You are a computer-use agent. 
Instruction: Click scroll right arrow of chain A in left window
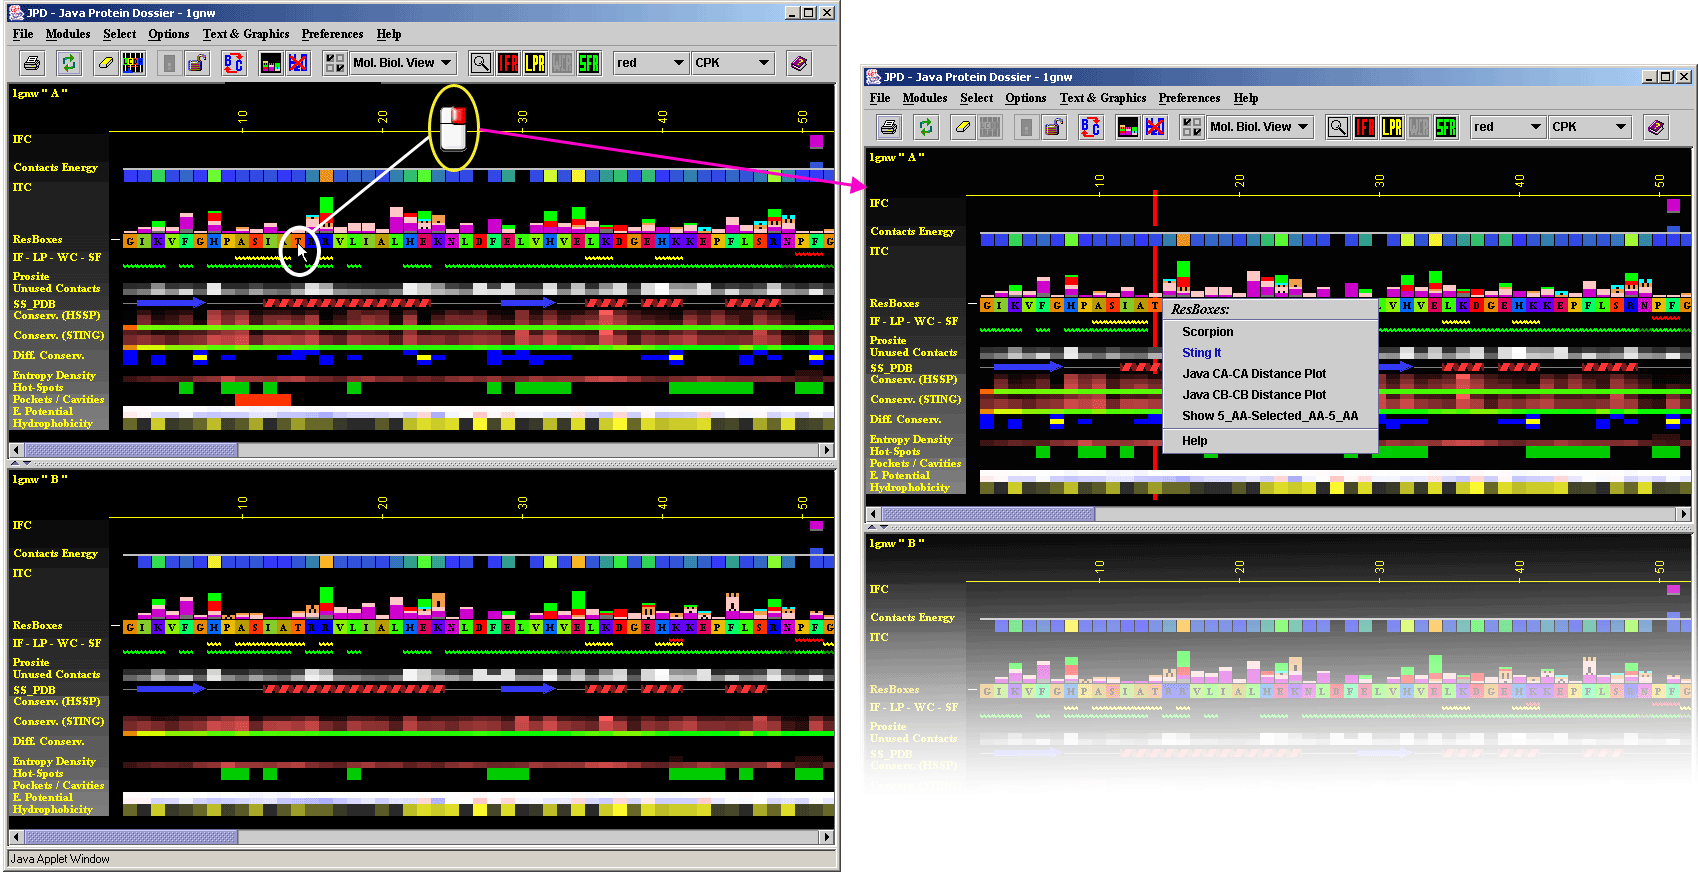827,450
